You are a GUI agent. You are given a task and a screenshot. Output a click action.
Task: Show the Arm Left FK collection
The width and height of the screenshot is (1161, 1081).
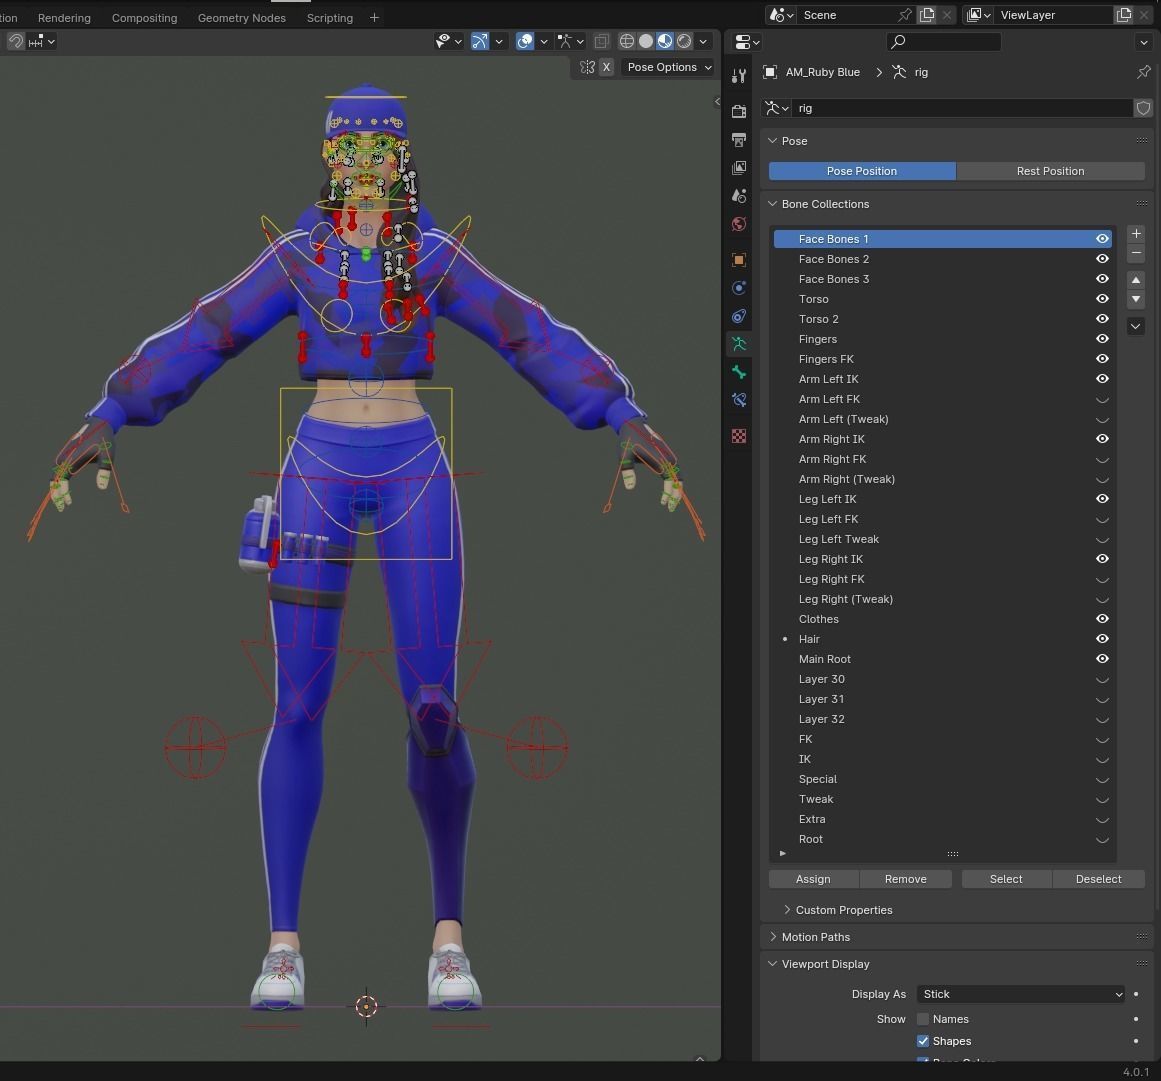pos(1102,399)
